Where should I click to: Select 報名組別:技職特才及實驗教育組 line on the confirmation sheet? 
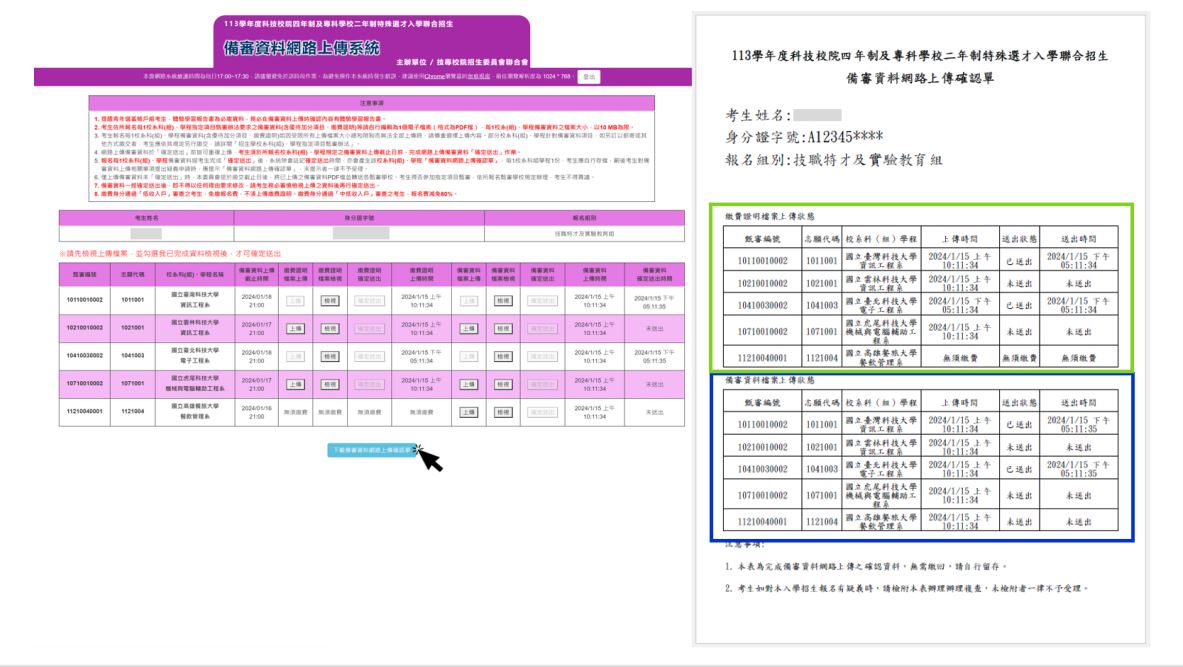coord(833,160)
